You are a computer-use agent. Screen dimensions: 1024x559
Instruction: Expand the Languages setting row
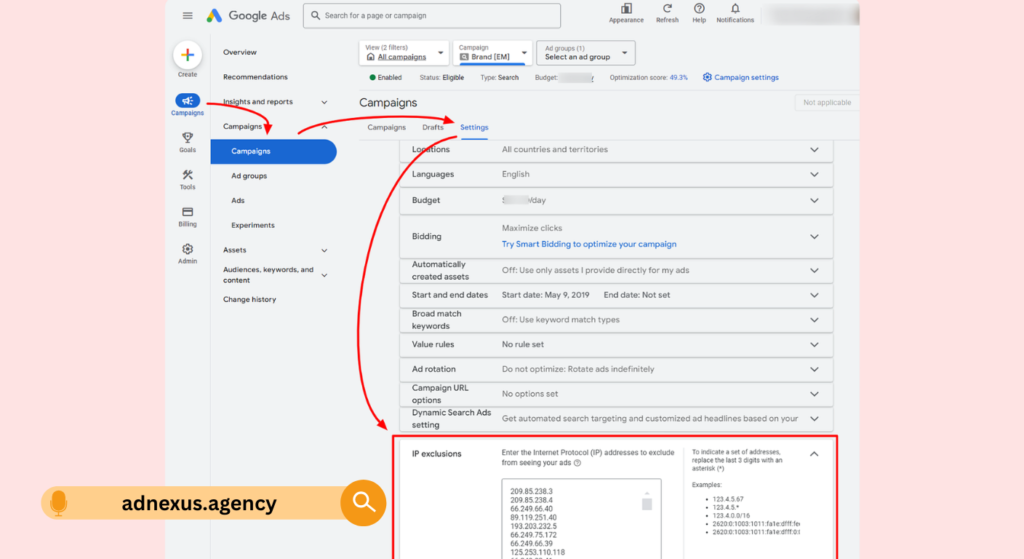tap(814, 174)
